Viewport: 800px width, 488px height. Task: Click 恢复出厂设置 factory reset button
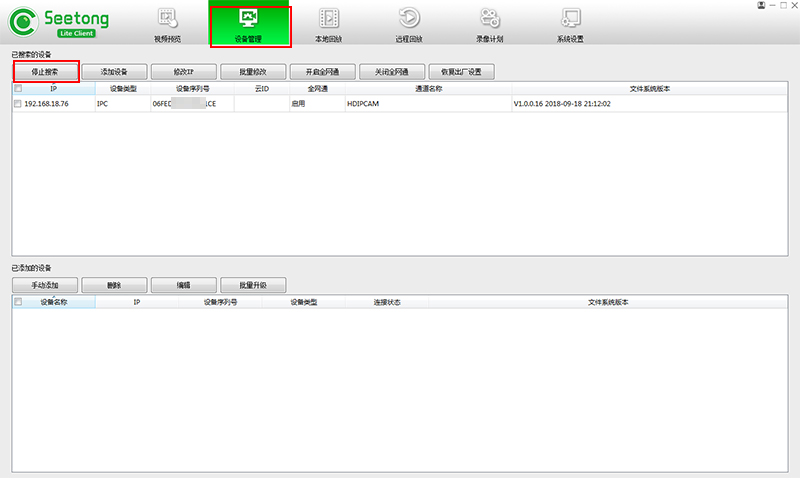coord(461,72)
